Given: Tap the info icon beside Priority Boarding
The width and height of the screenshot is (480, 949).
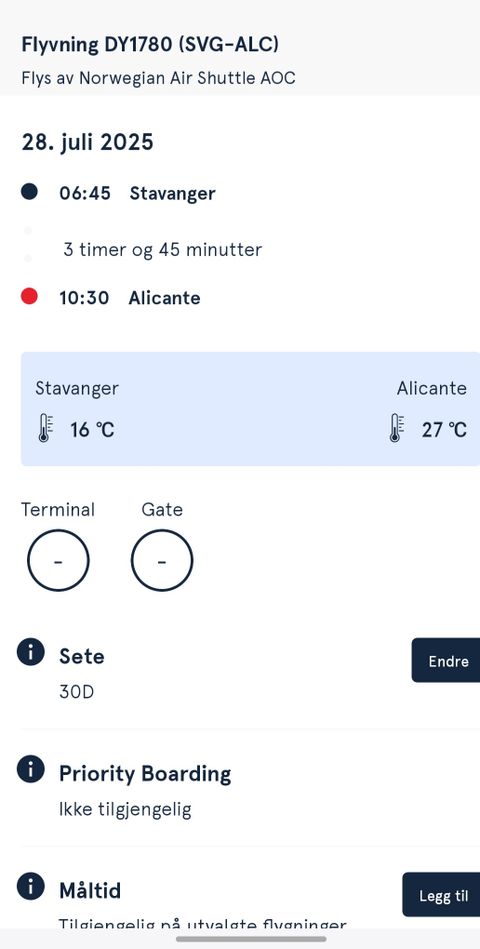Looking at the screenshot, I should click(x=30, y=769).
